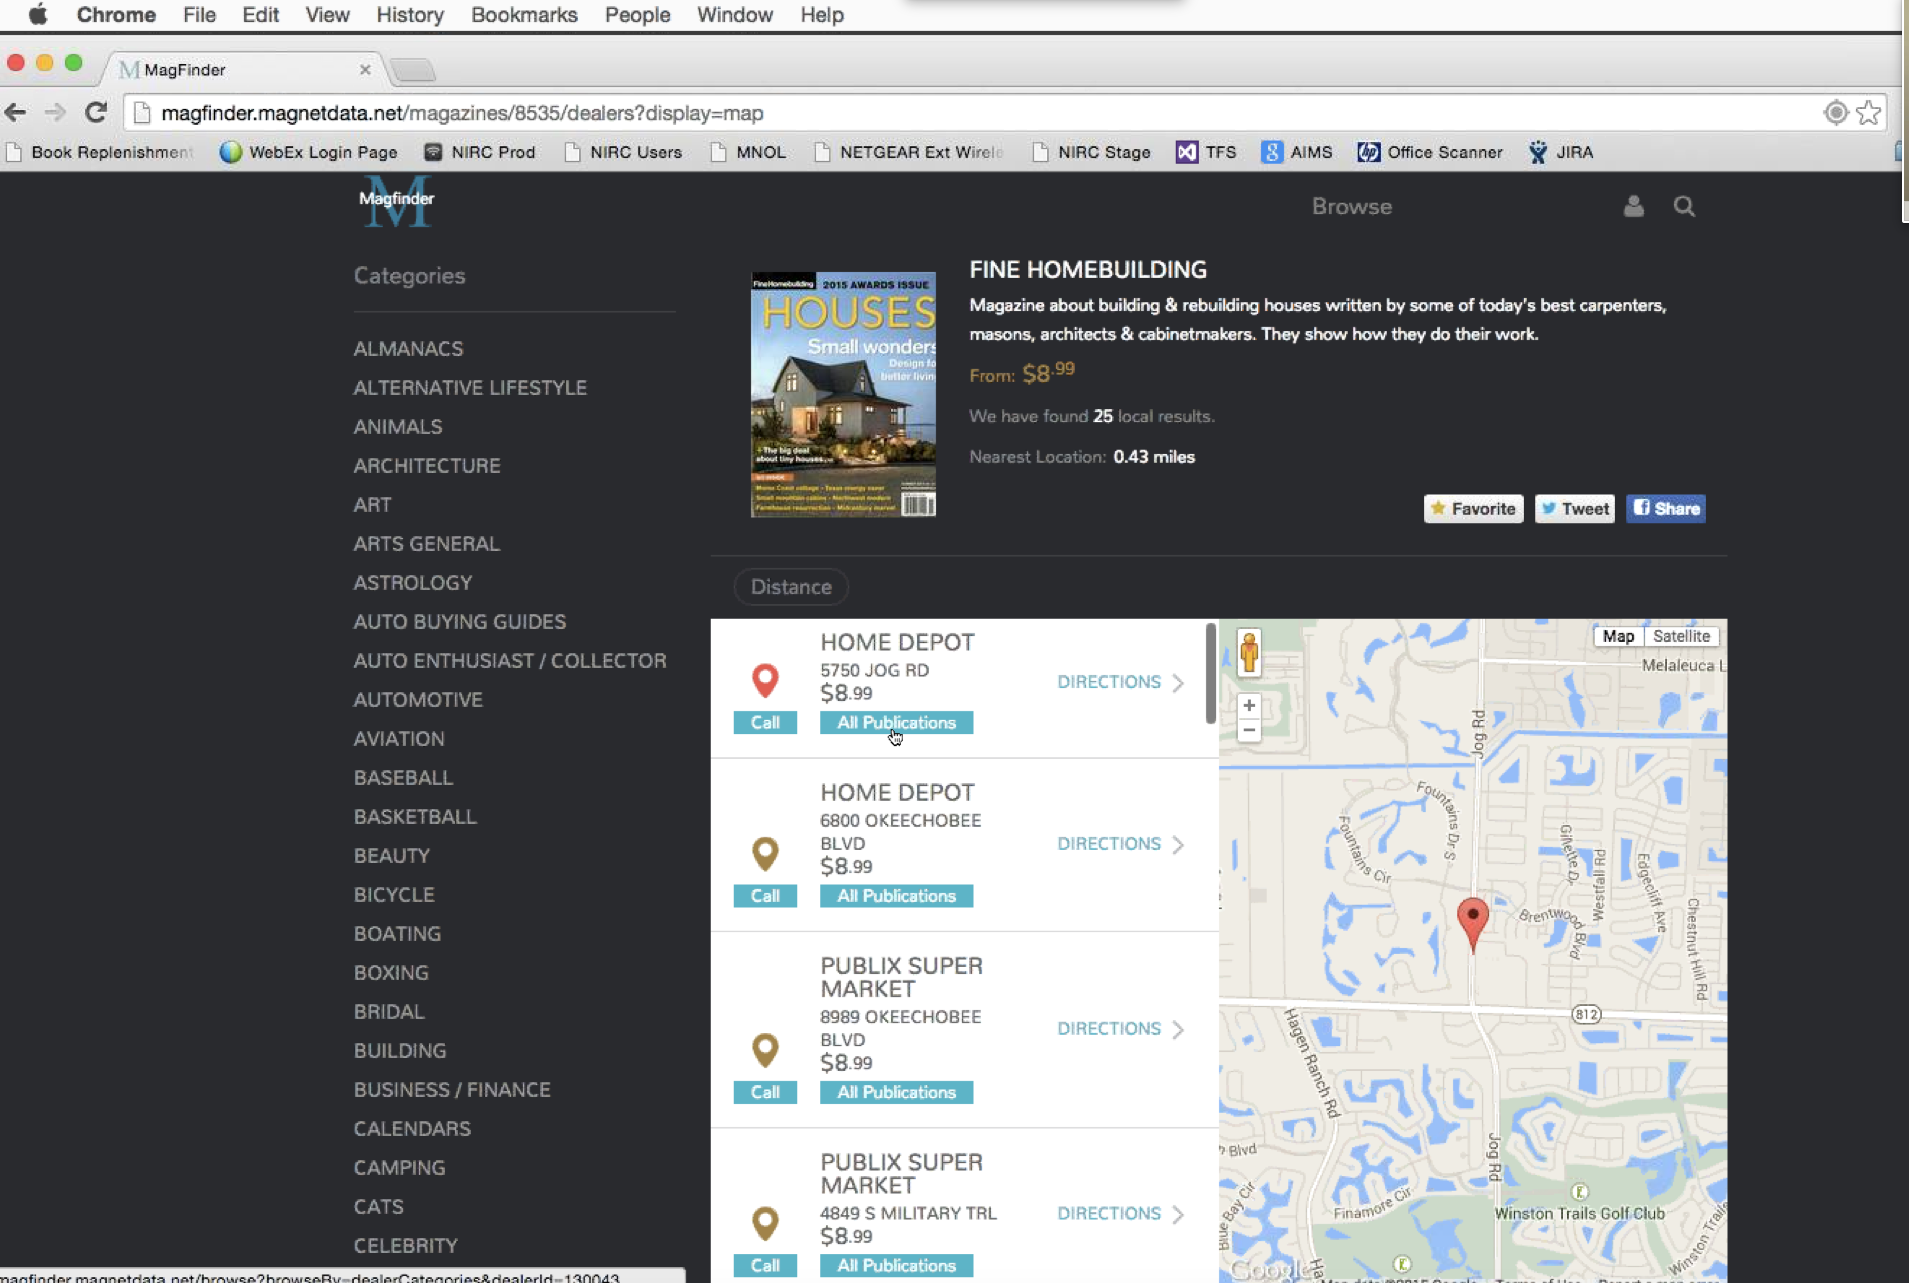Select the Map view type button
Image resolution: width=1909 pixels, height=1283 pixels.
coord(1617,636)
